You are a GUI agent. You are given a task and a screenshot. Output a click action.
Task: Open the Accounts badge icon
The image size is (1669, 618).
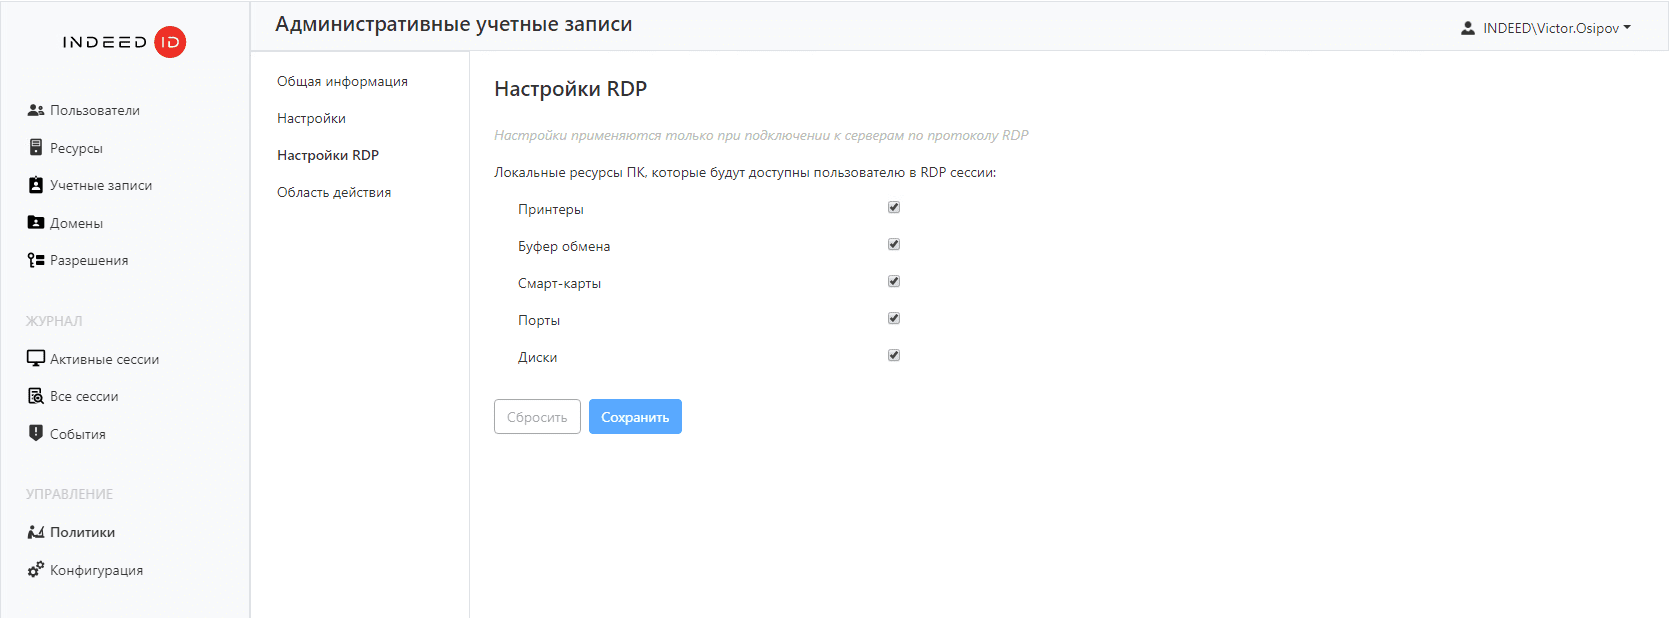coord(36,185)
